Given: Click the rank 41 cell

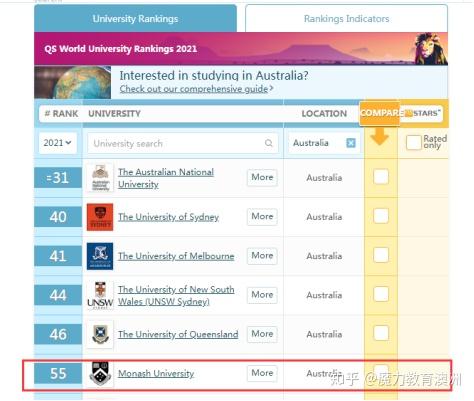Looking at the screenshot, I should [x=58, y=256].
